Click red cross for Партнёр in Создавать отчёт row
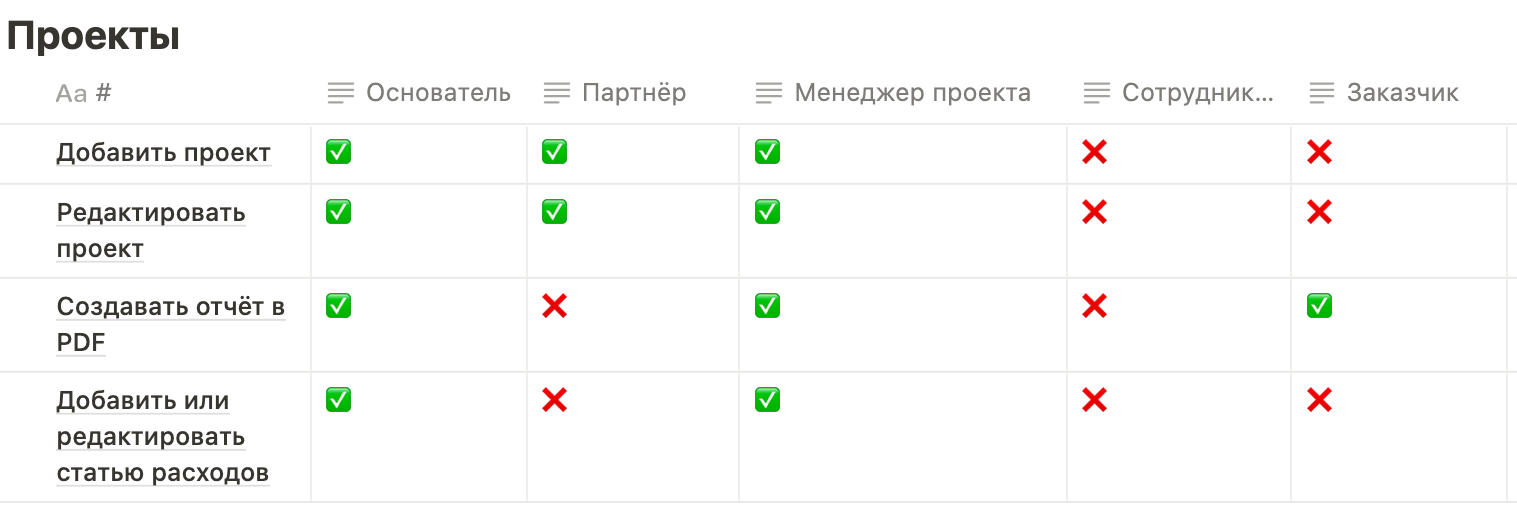The width and height of the screenshot is (1517, 513). [554, 306]
